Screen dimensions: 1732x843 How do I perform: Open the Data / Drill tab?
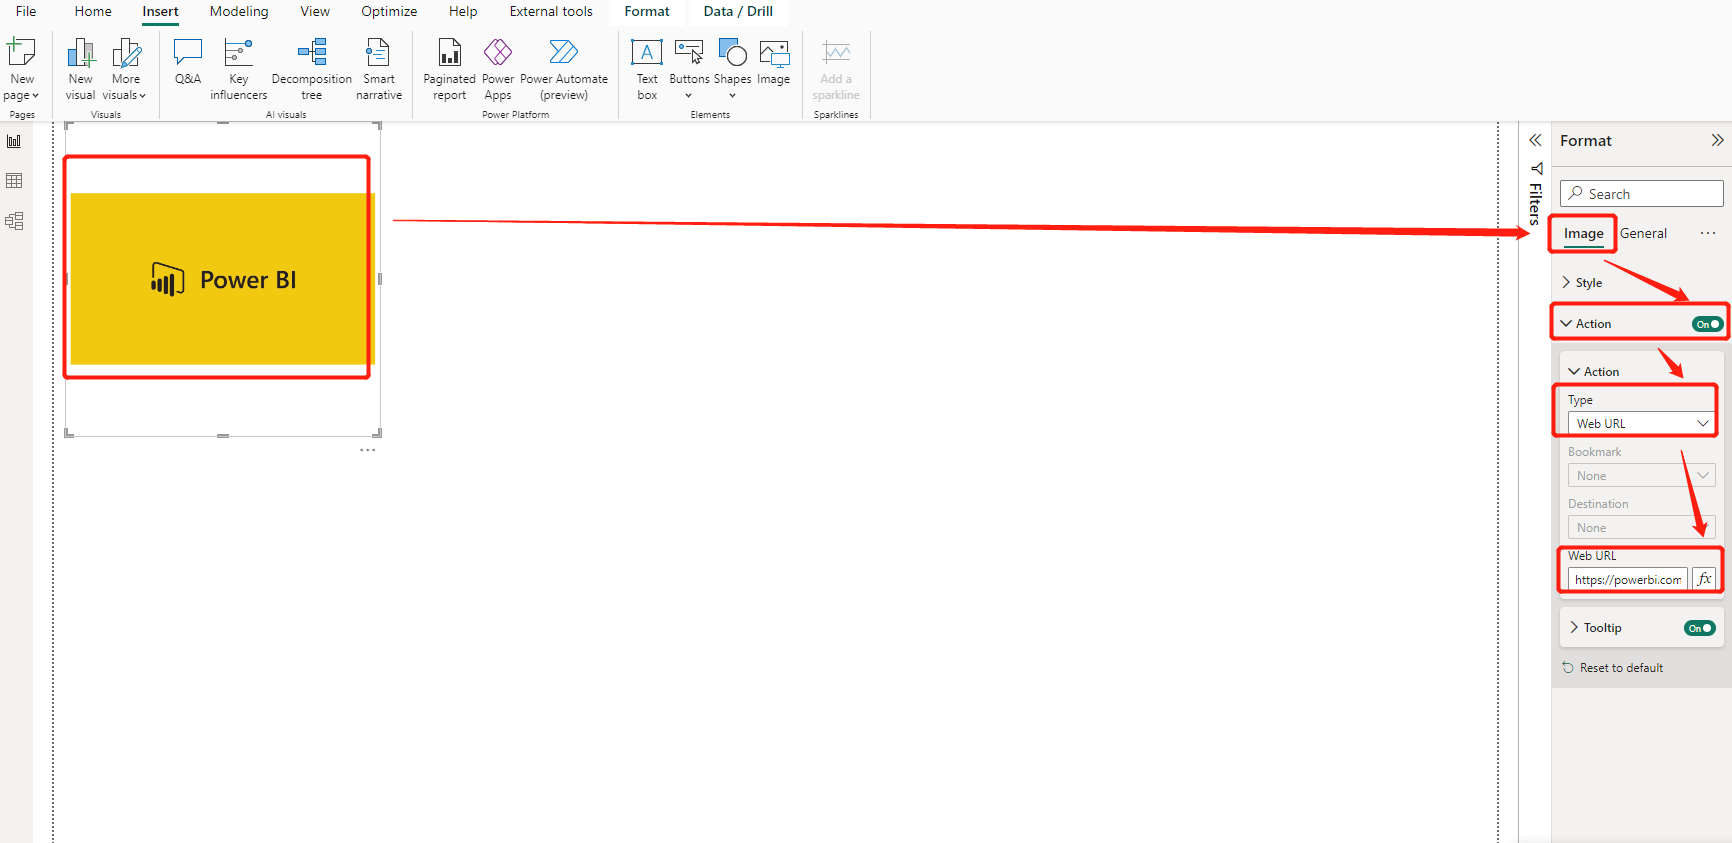pos(738,11)
